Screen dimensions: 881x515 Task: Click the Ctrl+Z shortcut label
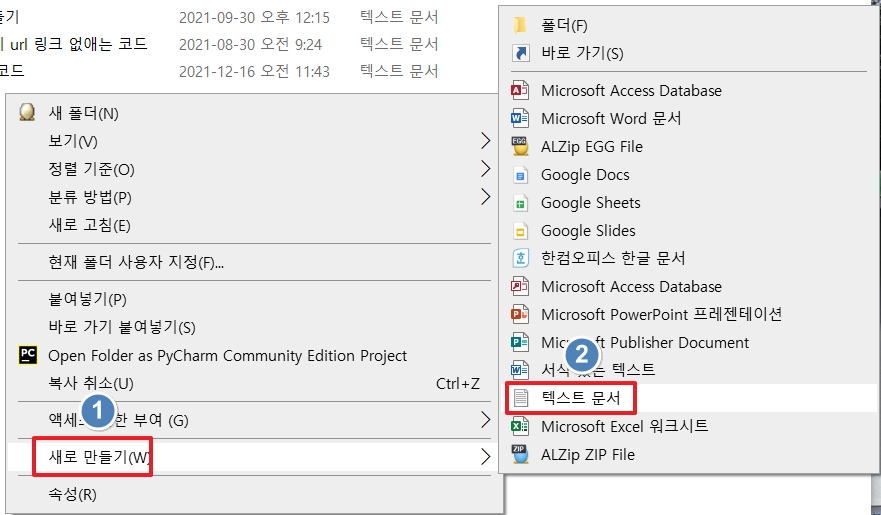[458, 384]
